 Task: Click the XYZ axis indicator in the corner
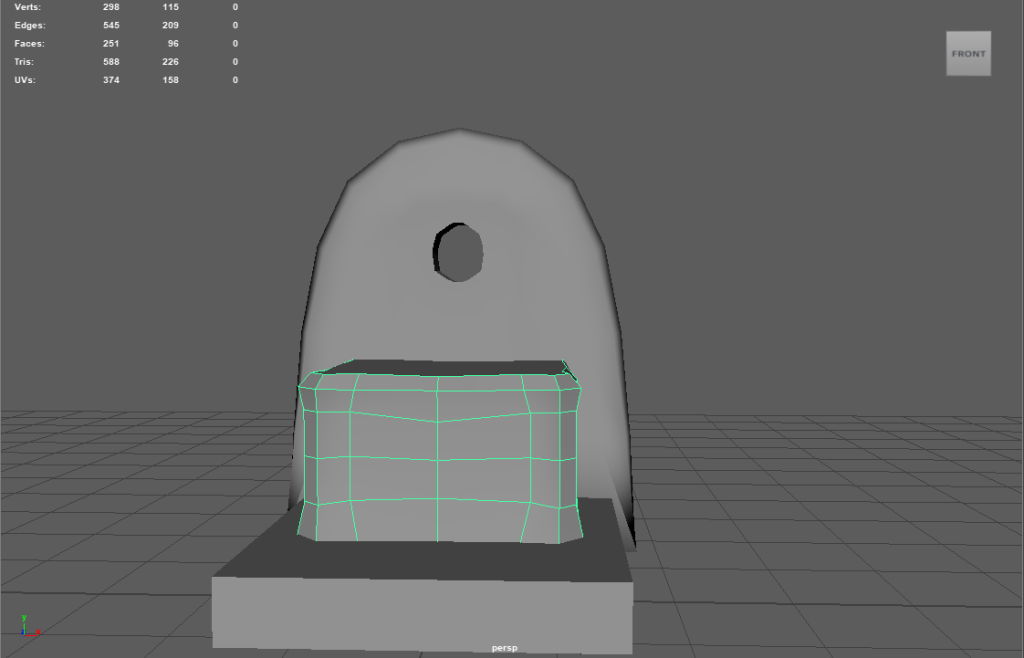[28, 627]
